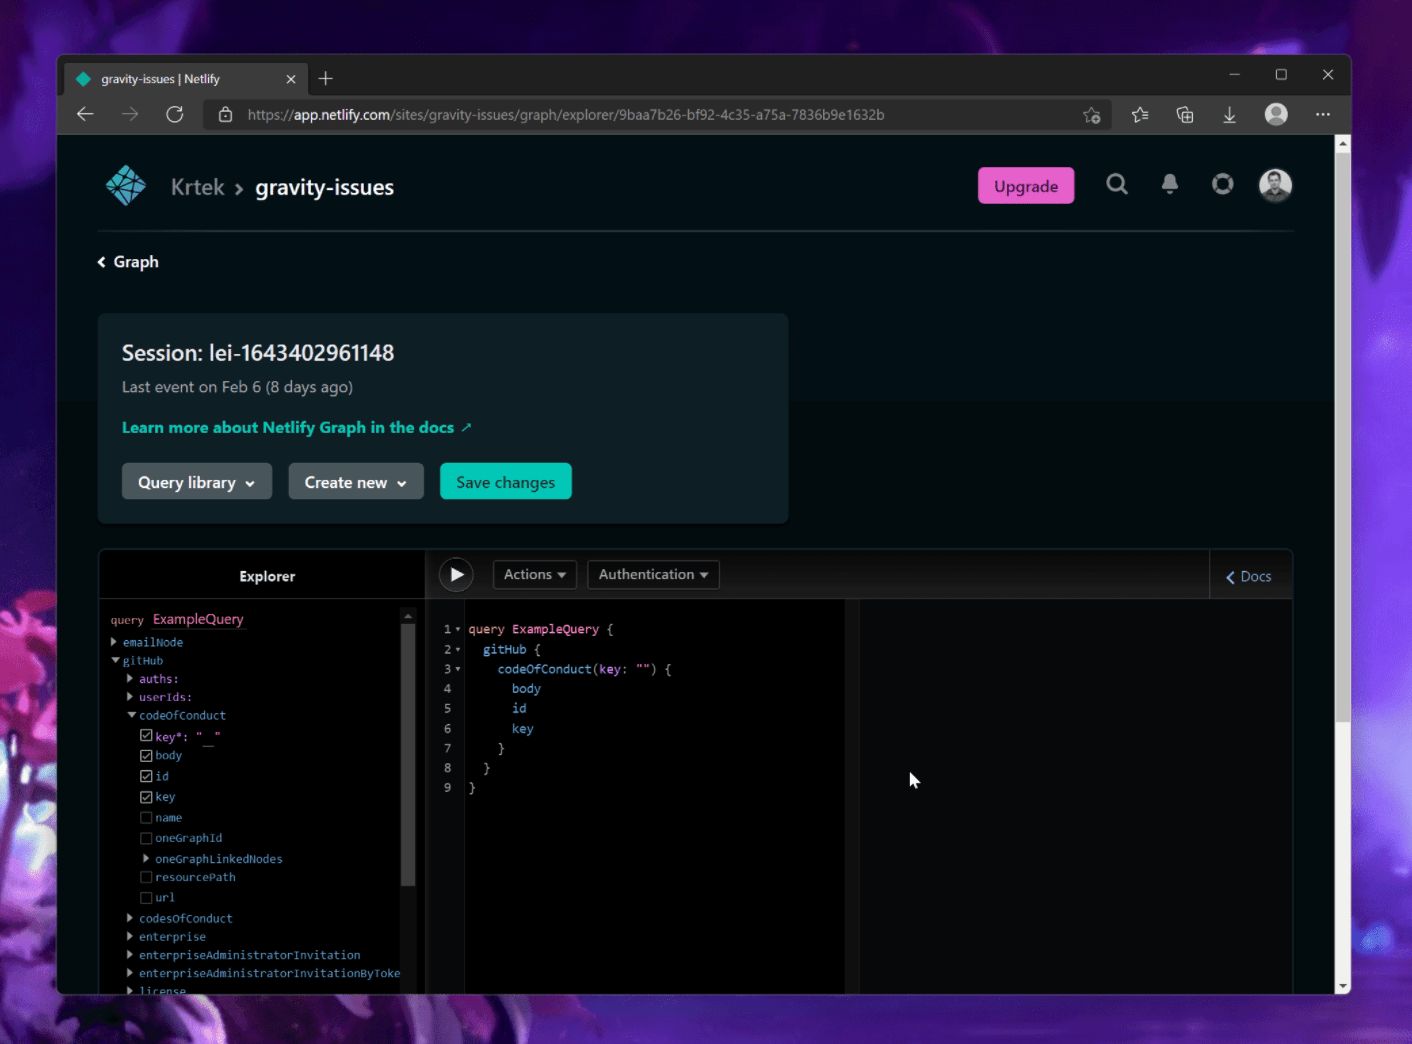Click the ExampleQuery name in Explorer
Viewport: 1412px width, 1044px height.
(198, 619)
